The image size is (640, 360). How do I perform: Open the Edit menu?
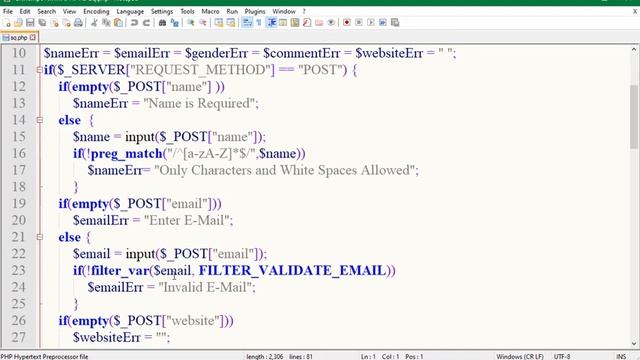point(25,11)
